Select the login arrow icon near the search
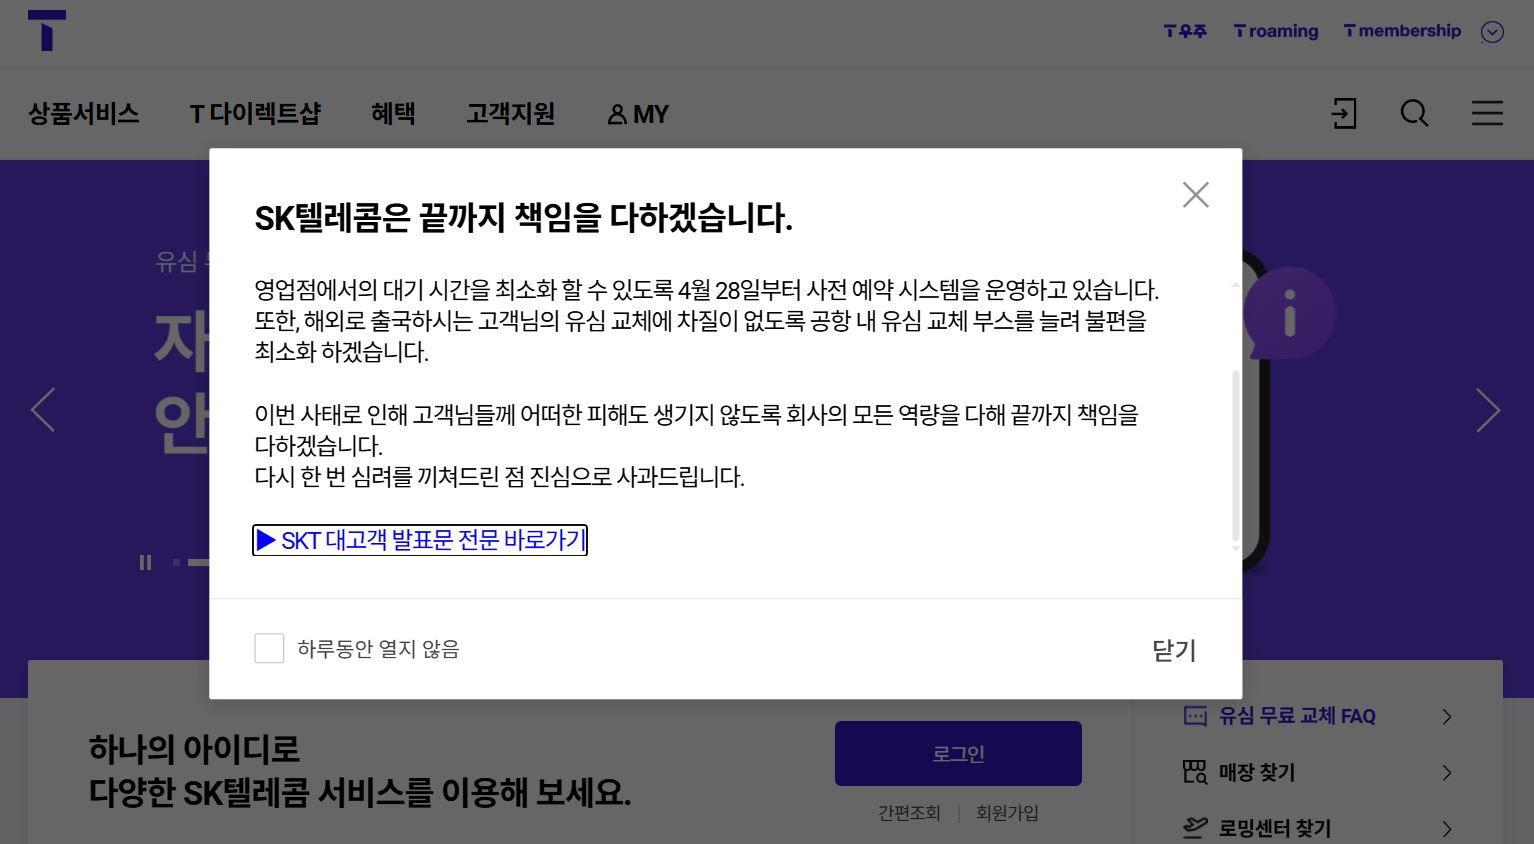 point(1343,114)
